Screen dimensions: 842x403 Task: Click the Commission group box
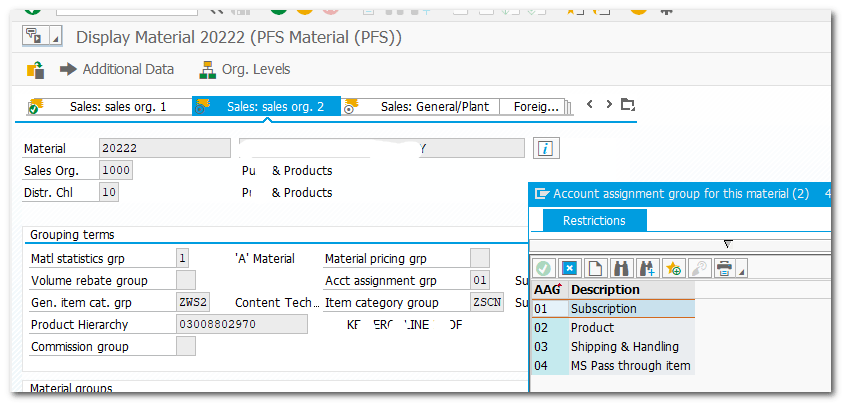tap(185, 346)
